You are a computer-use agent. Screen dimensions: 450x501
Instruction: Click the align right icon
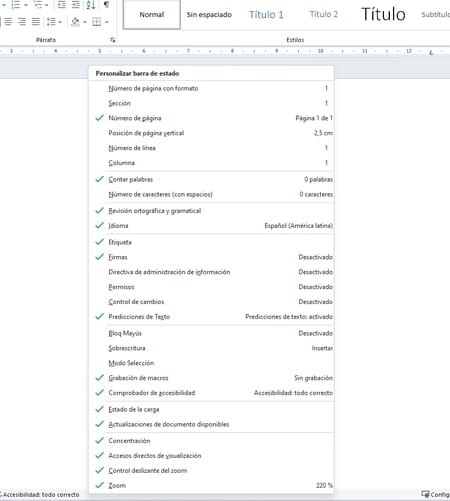point(22,22)
